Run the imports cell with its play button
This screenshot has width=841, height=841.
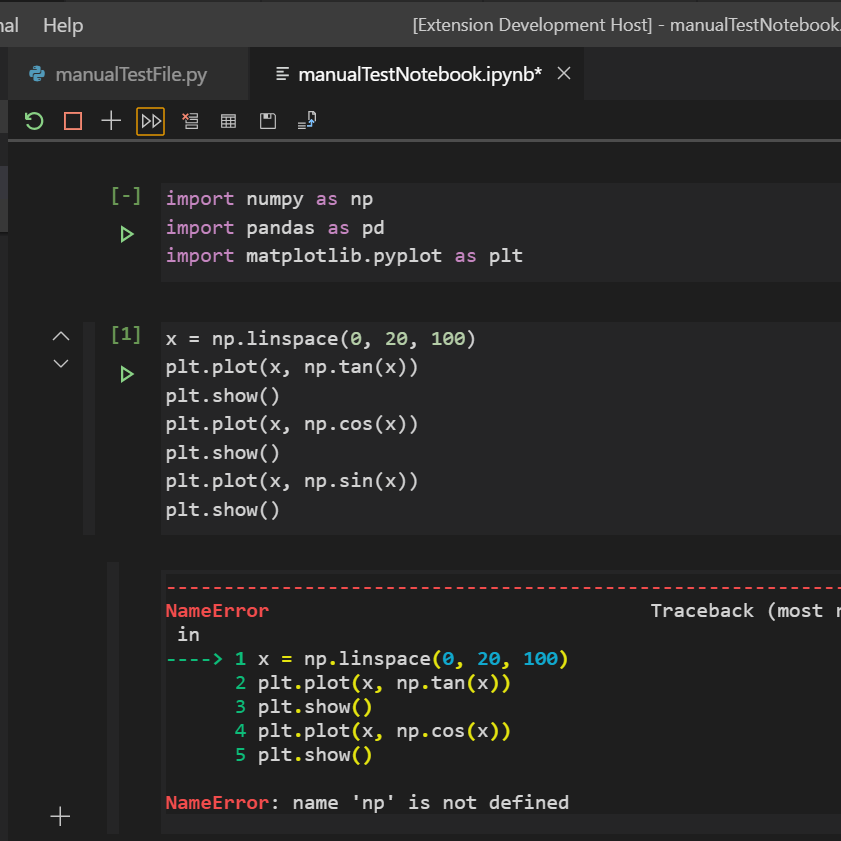tap(126, 234)
